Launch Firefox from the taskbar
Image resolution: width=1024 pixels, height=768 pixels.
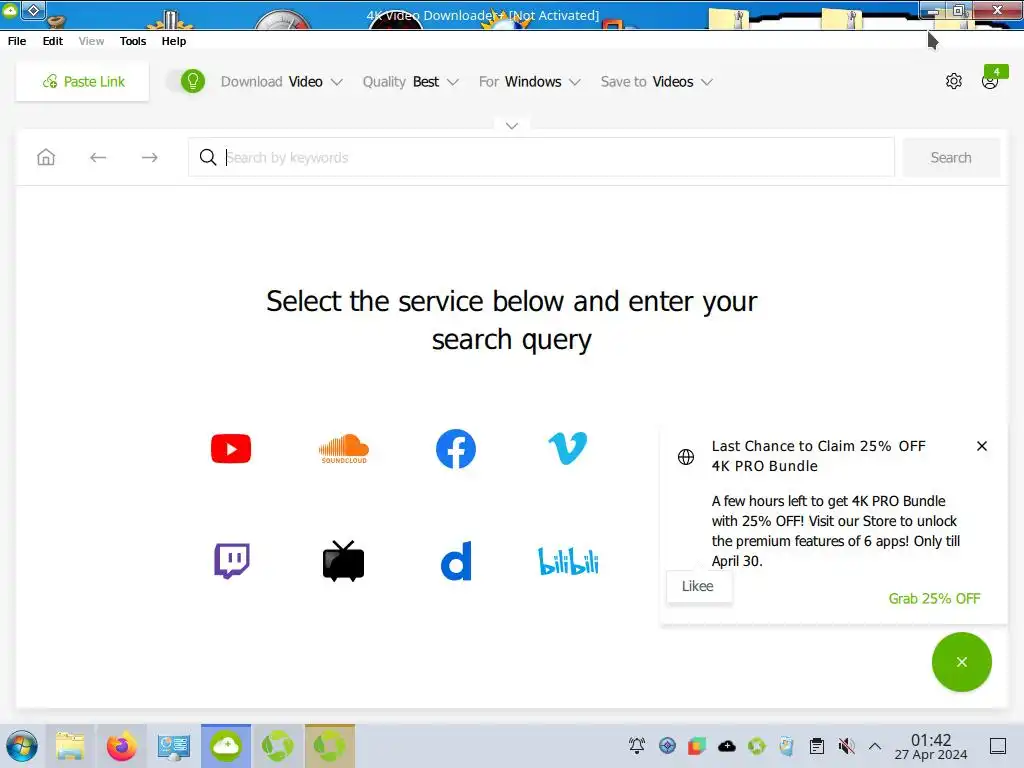(121, 746)
